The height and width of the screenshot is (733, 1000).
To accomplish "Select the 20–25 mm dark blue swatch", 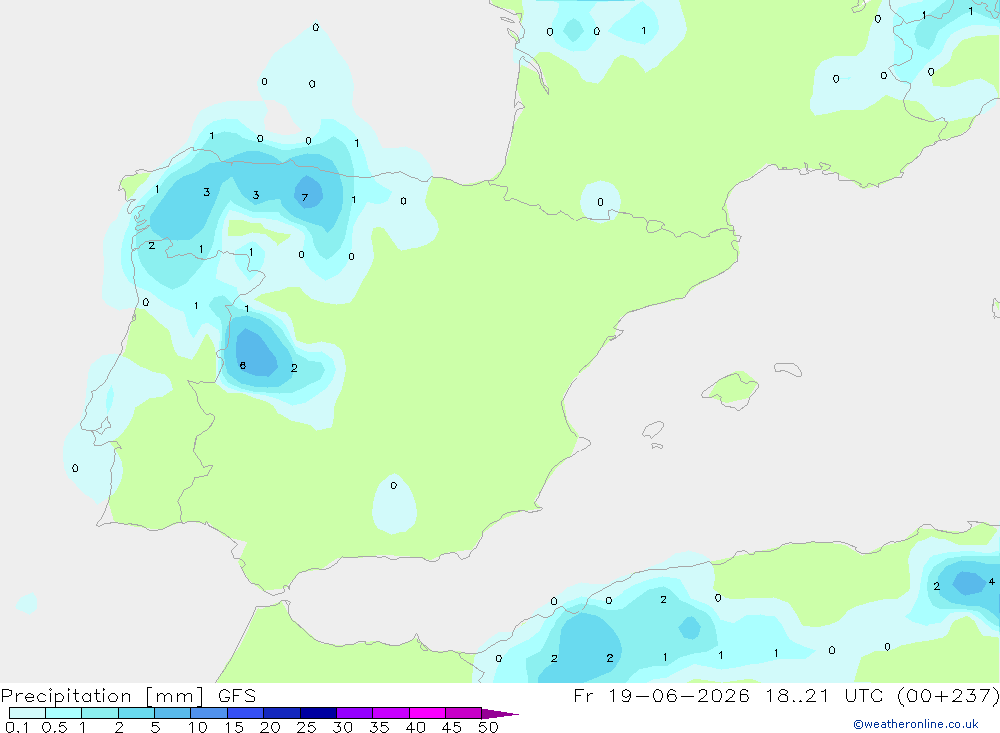I will point(281,713).
